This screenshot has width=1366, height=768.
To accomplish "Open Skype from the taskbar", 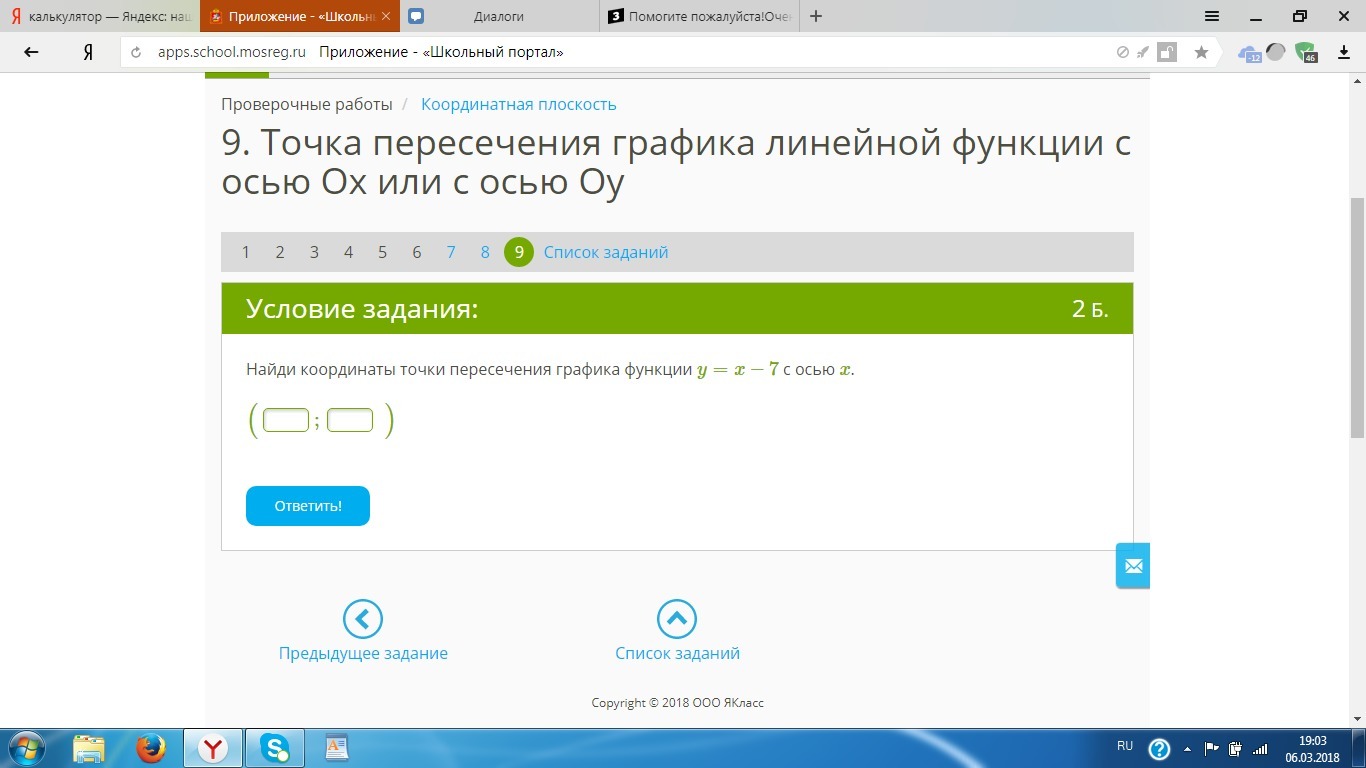I will coord(275,747).
